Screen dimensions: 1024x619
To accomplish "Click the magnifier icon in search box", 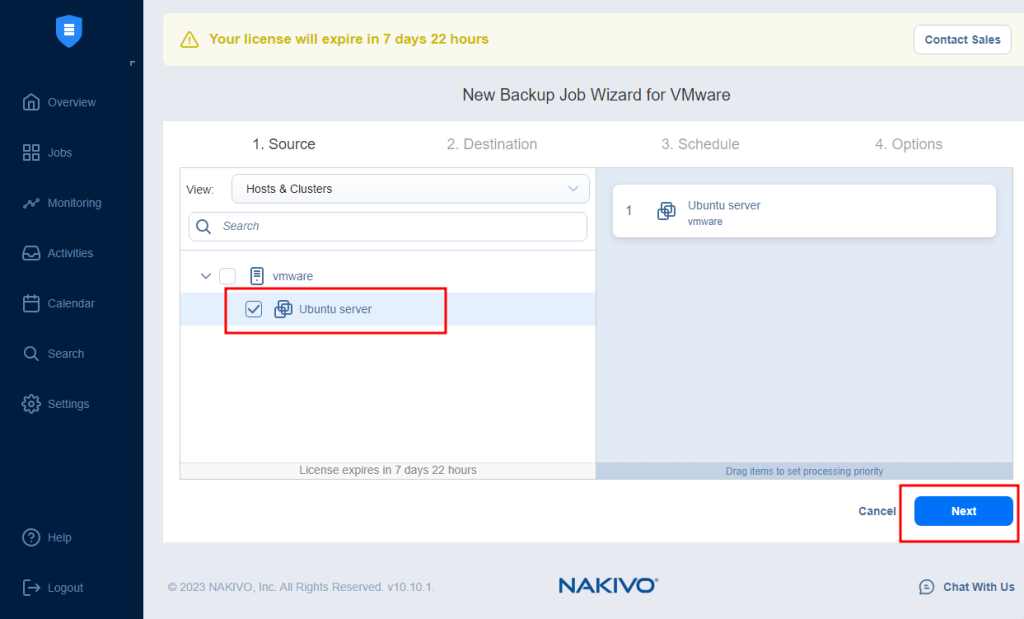I will point(204,227).
